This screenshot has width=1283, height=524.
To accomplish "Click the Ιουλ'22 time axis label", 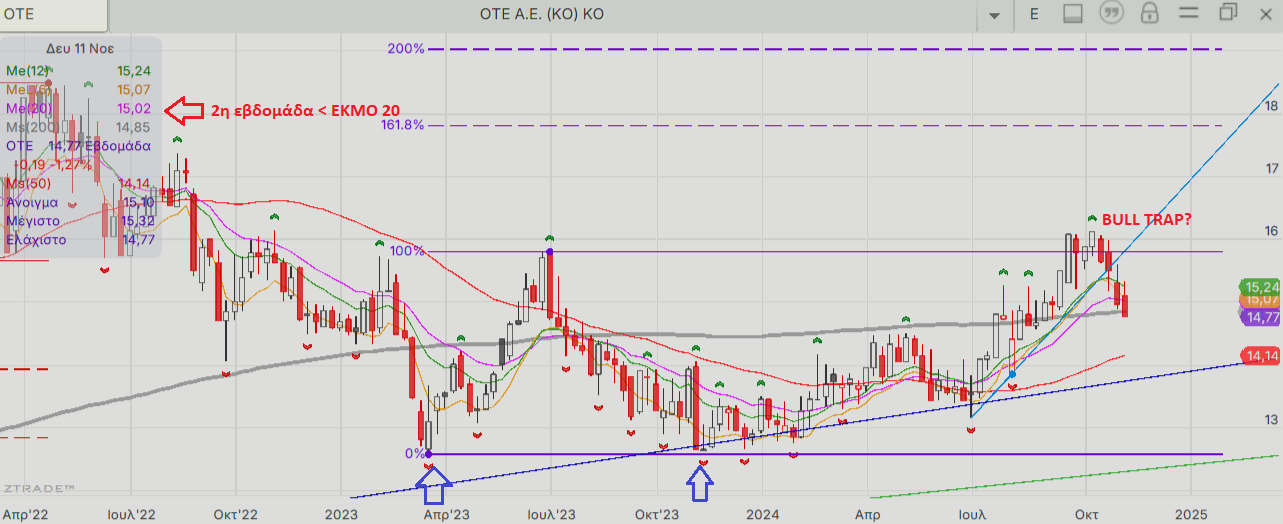I will tap(131, 513).
